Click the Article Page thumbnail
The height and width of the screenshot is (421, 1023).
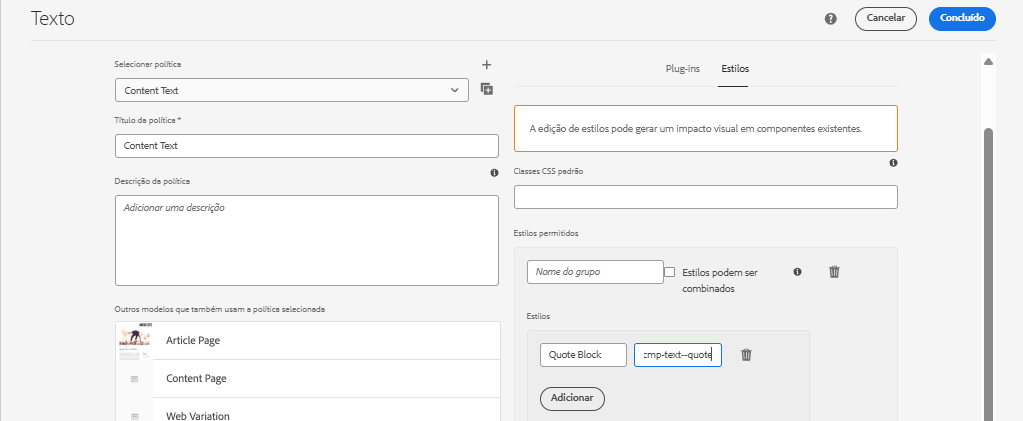pos(133,340)
